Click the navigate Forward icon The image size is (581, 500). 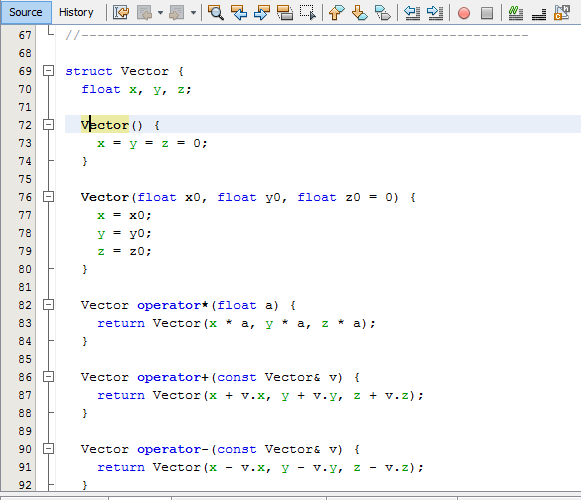(x=176, y=13)
